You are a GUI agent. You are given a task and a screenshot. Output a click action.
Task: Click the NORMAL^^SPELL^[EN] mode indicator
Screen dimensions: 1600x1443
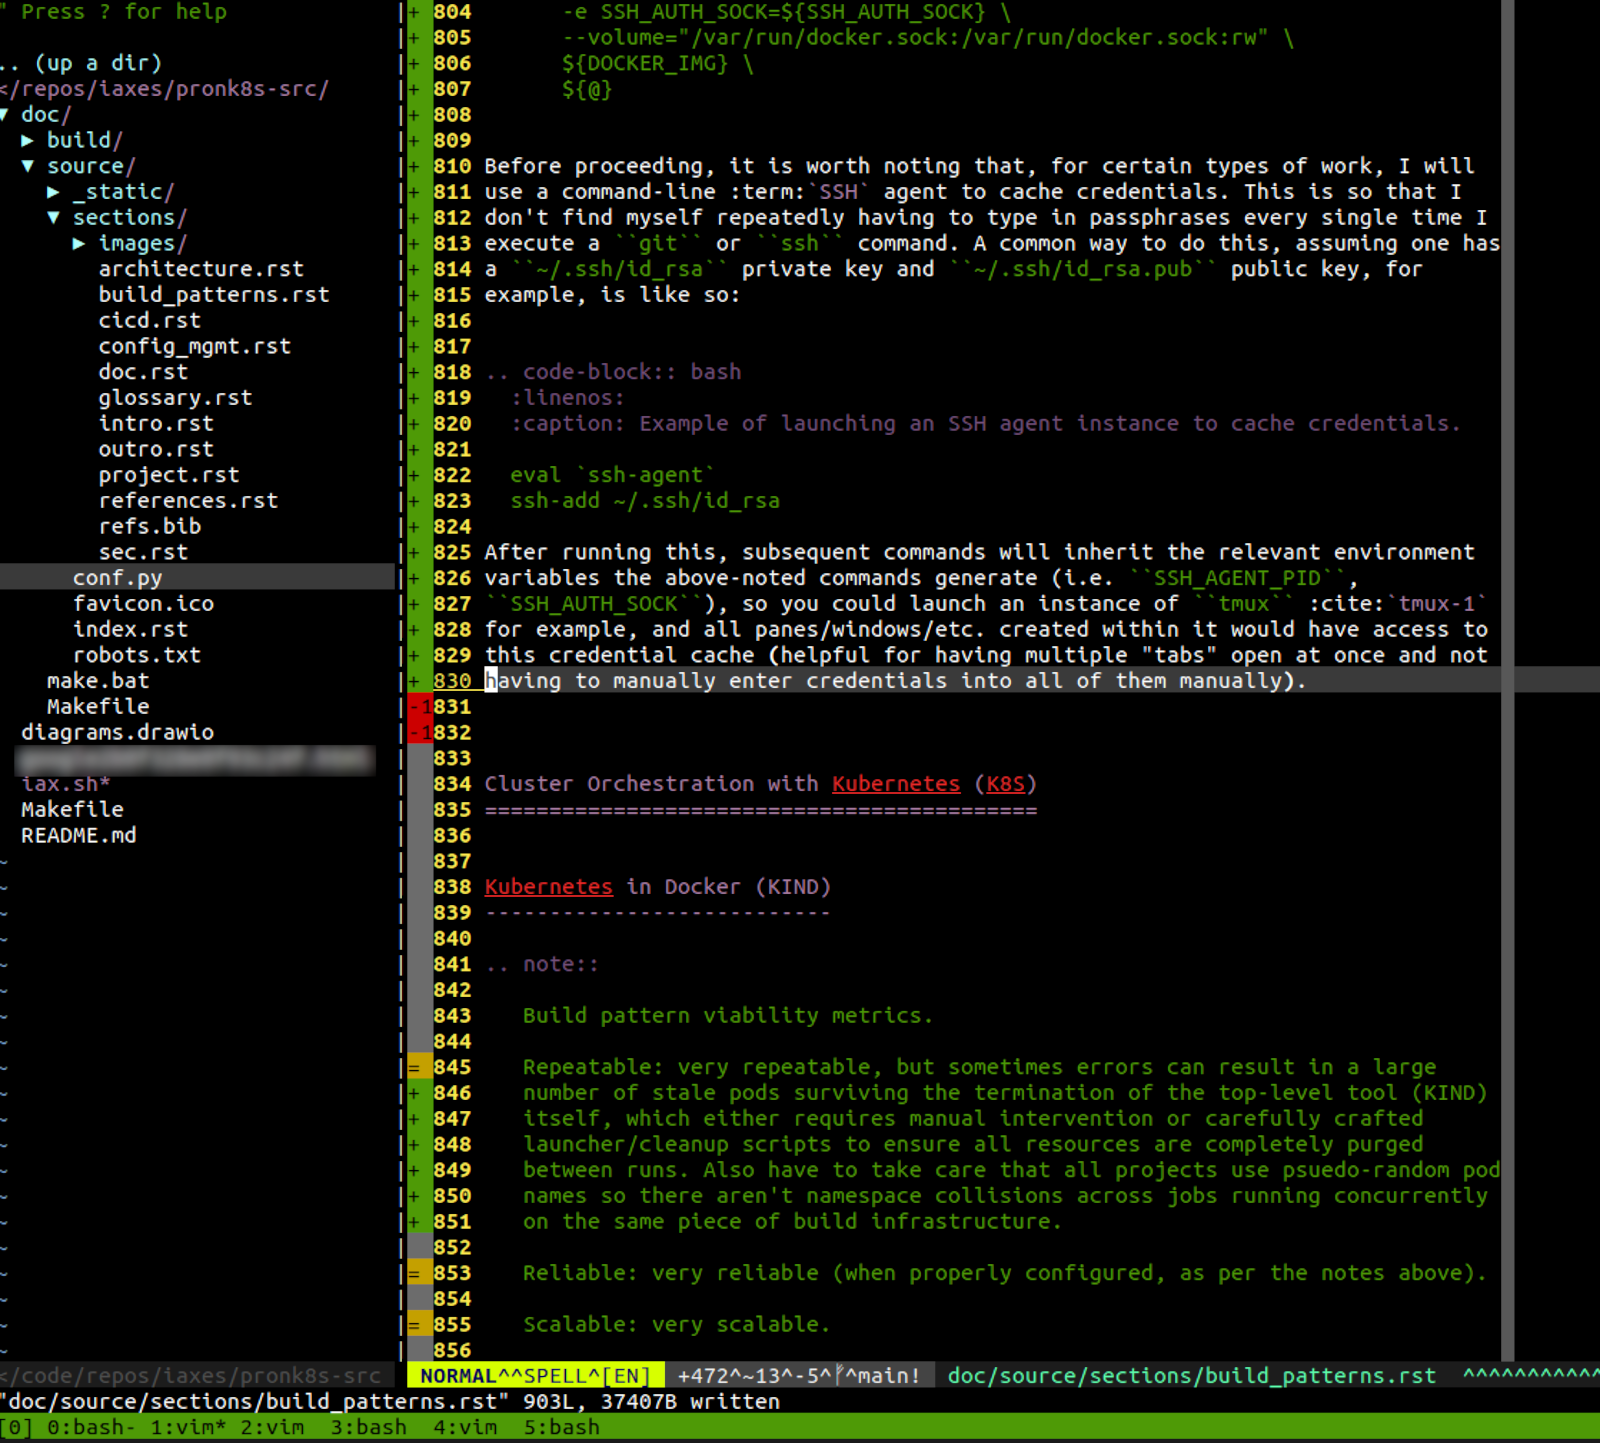[x=535, y=1377]
